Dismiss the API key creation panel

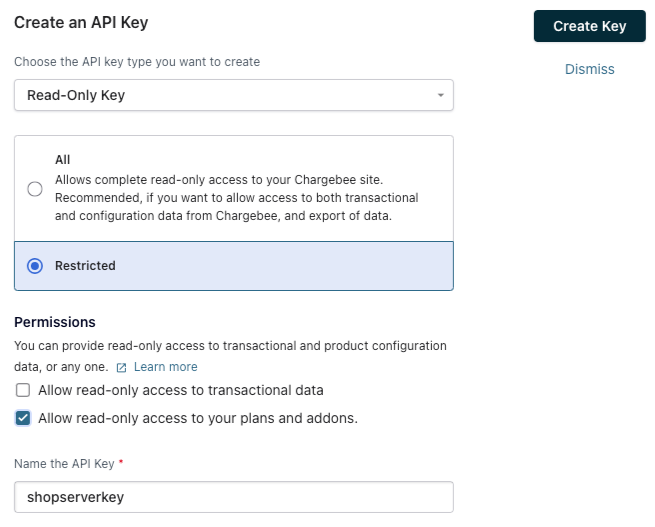coord(589,69)
